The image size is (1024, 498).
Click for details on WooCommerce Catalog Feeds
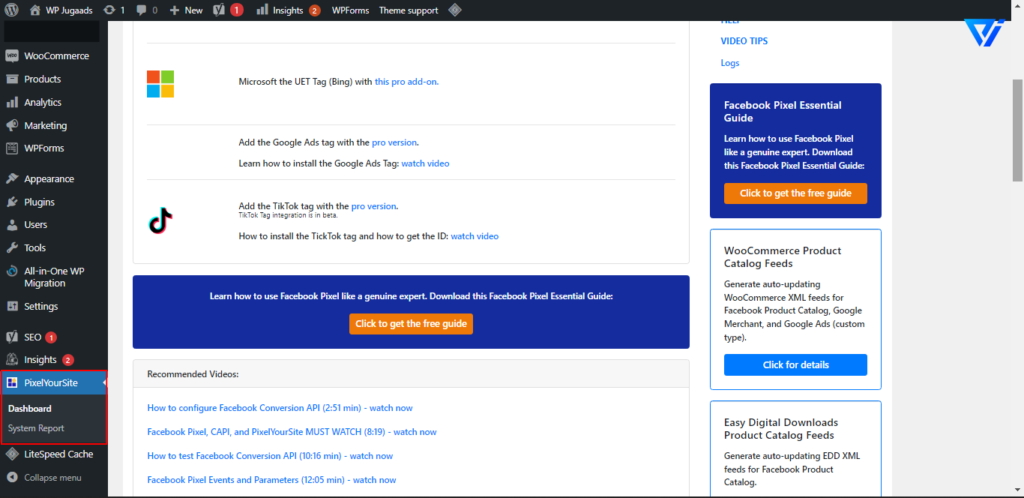(x=795, y=365)
